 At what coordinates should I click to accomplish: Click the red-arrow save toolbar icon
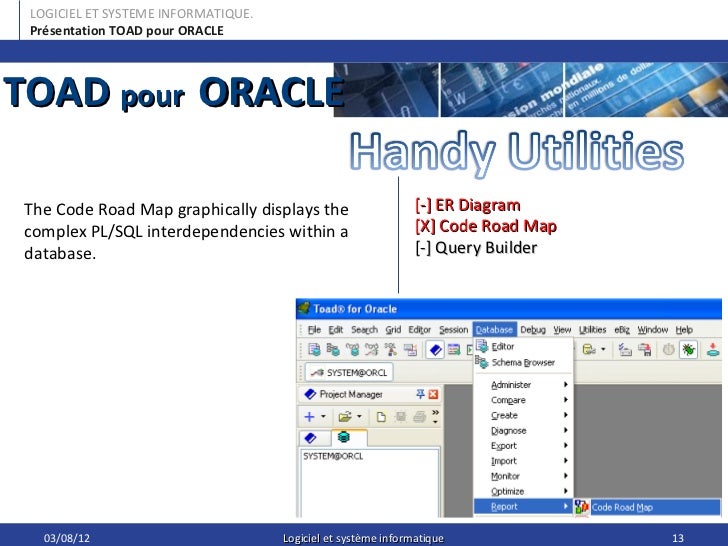coord(644,350)
